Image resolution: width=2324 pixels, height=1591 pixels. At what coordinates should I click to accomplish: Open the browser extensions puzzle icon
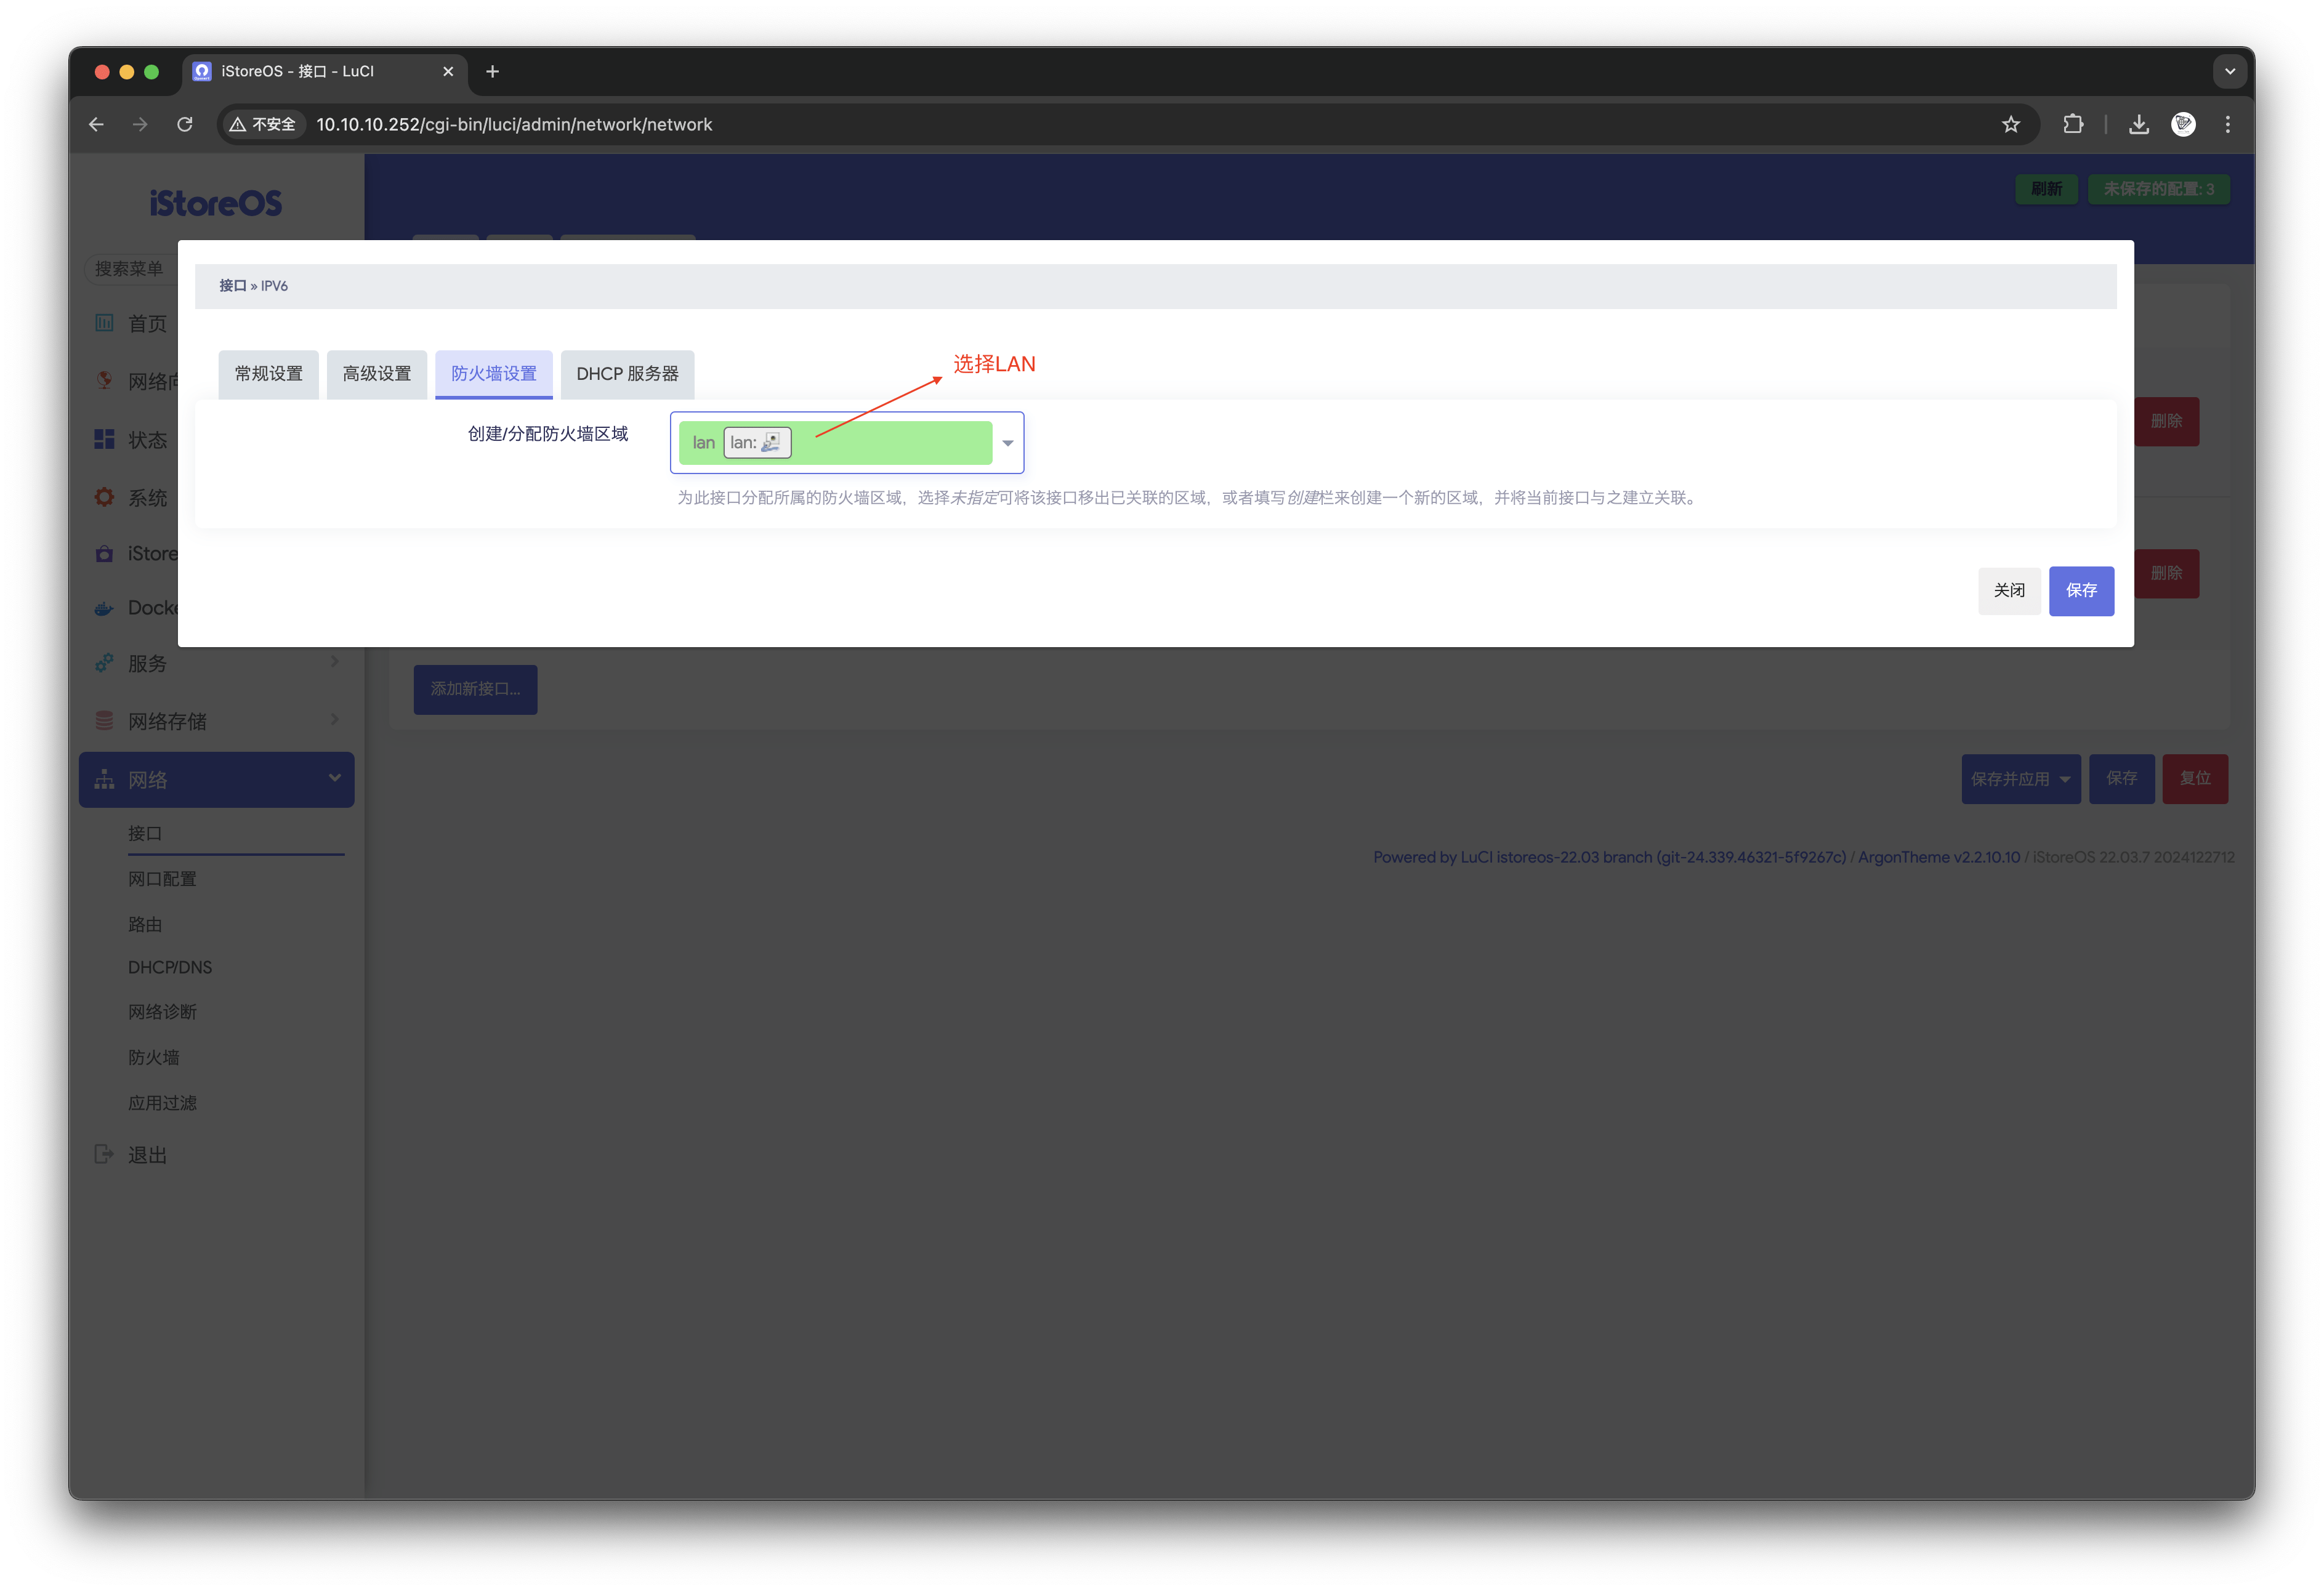pos(2073,125)
